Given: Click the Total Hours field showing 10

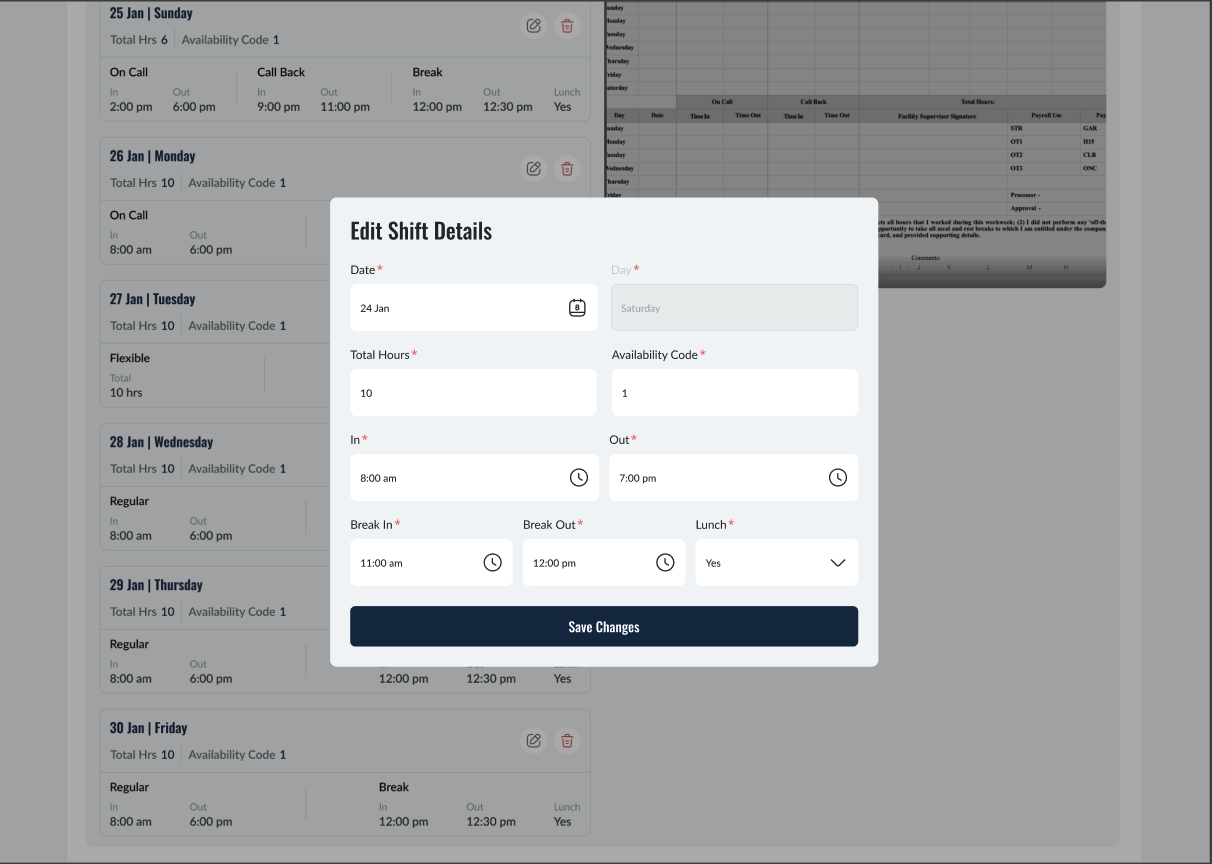Looking at the screenshot, I should (473, 392).
